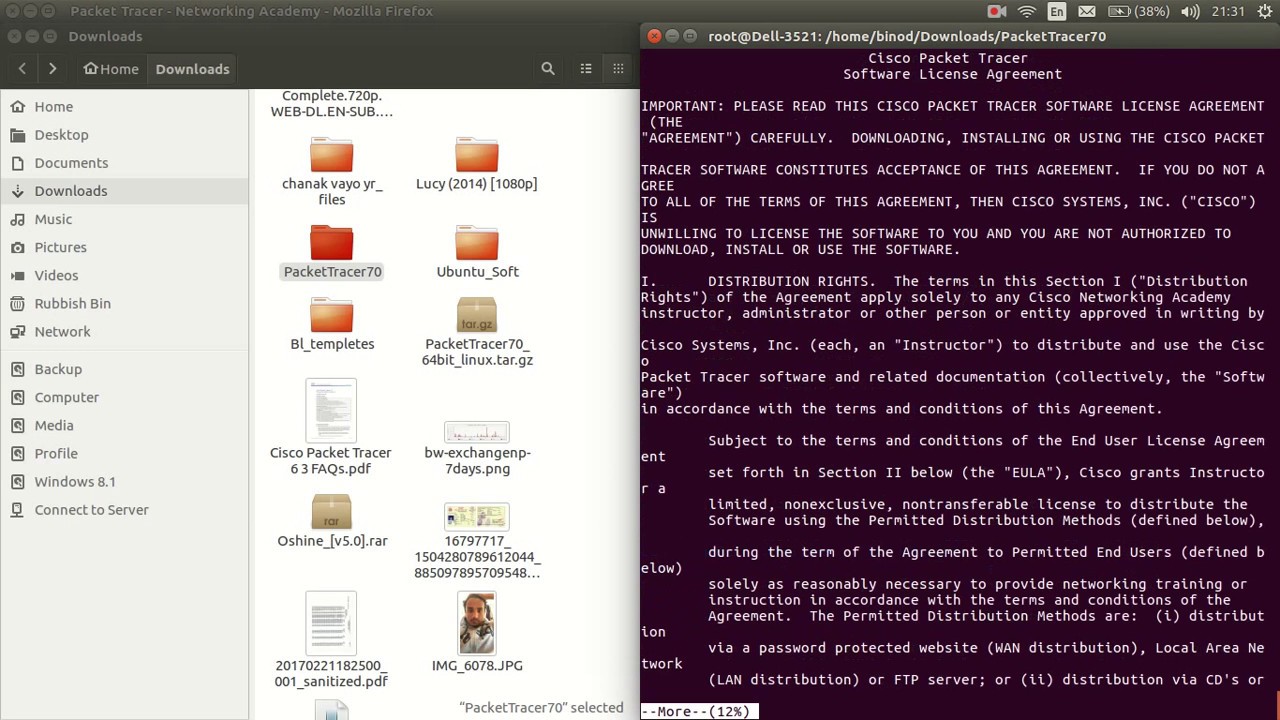This screenshot has height=720, width=1280.
Task: Open Desktop in the sidebar
Action: tap(61, 134)
